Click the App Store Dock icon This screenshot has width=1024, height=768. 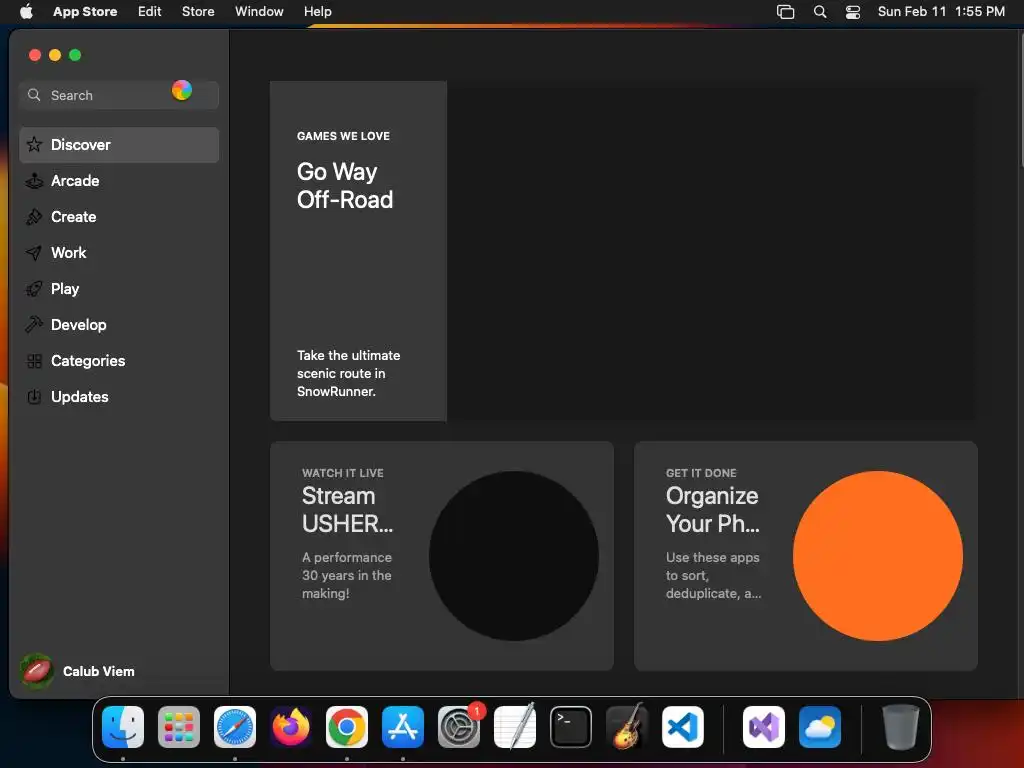pyautogui.click(x=403, y=727)
